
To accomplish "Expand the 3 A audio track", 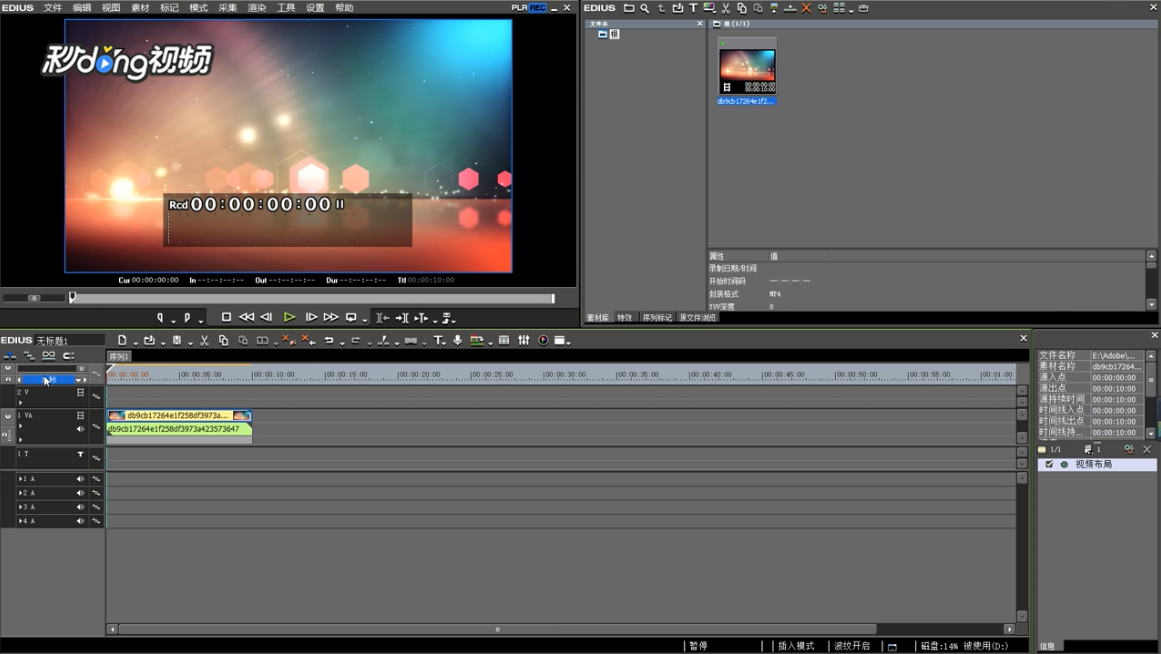I will coord(20,507).
